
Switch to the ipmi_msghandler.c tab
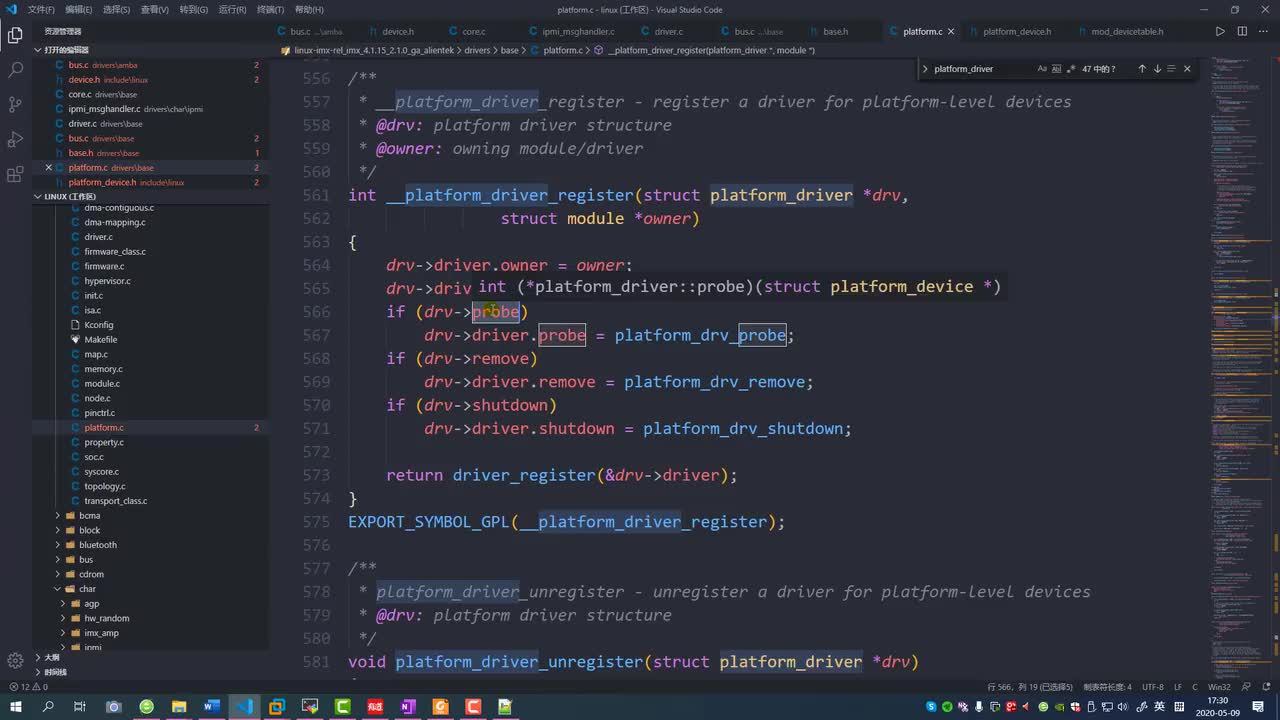(578, 31)
